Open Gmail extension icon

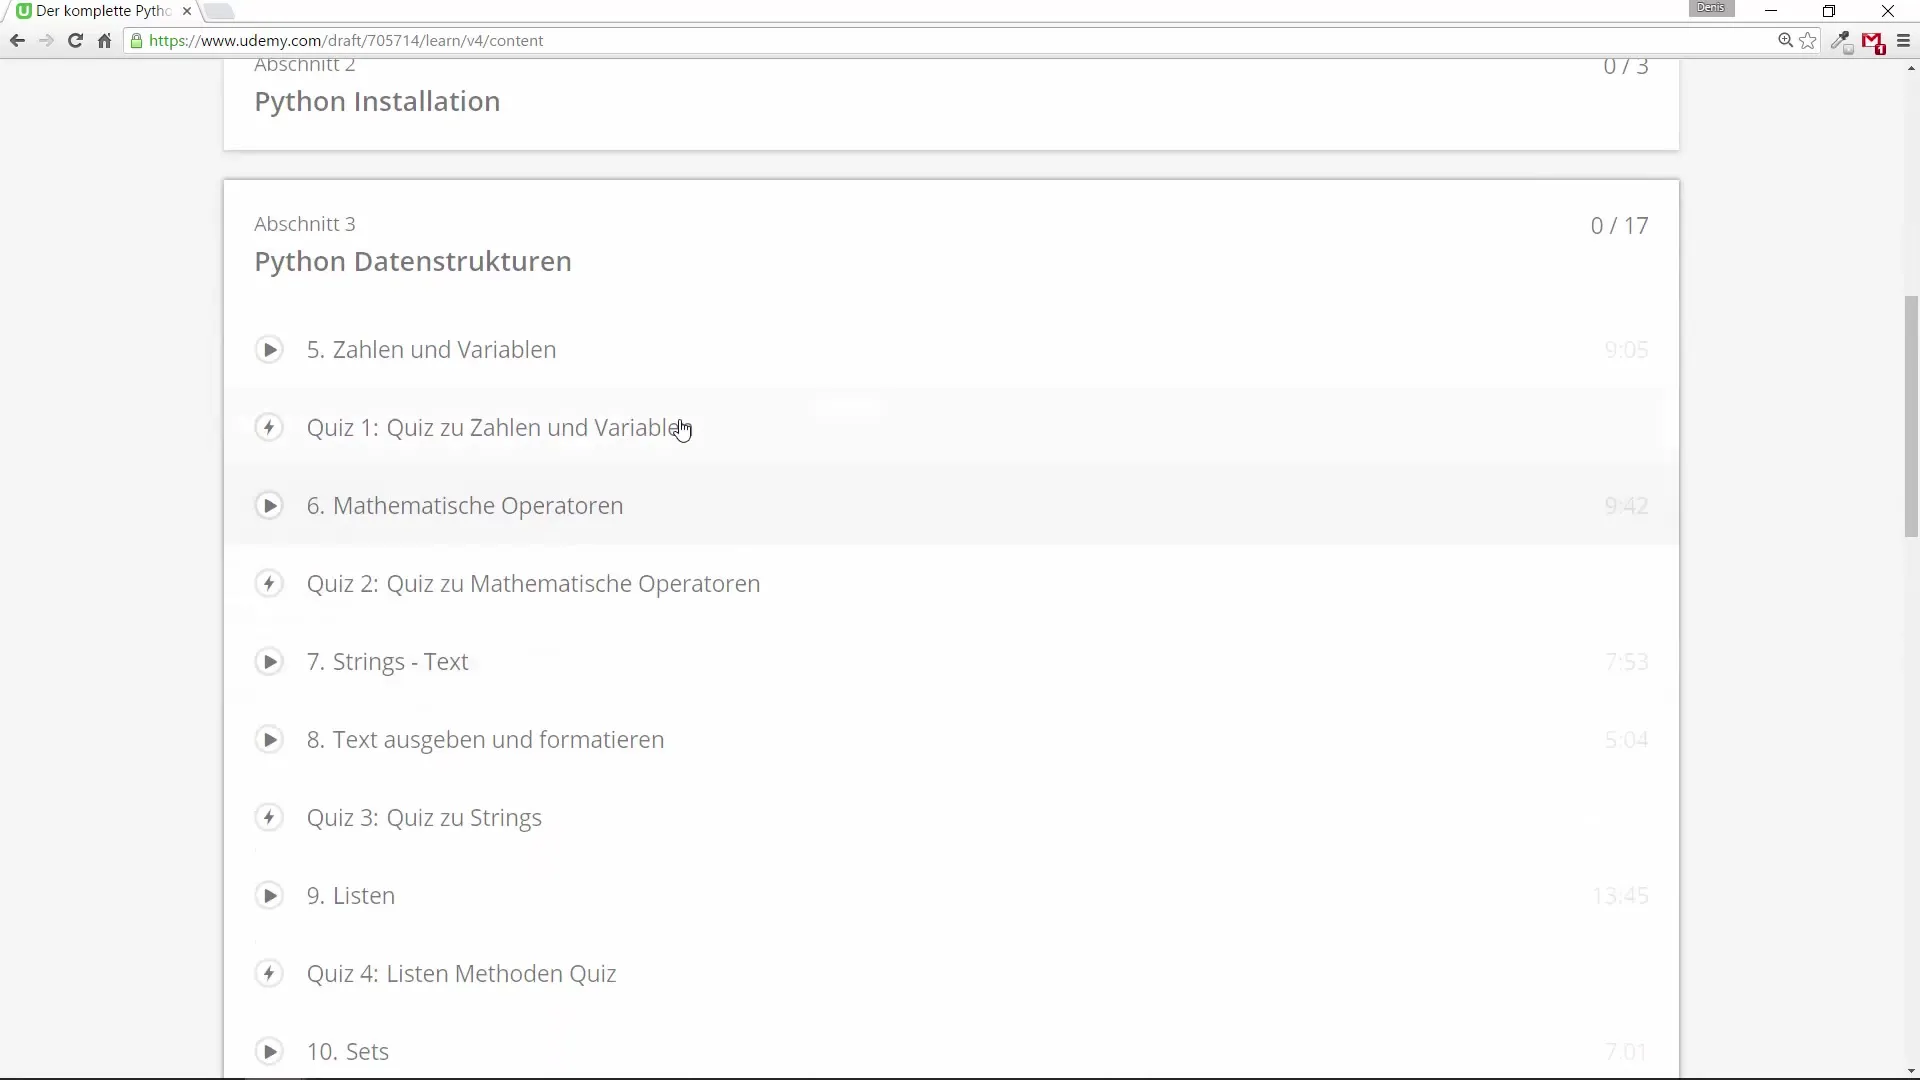coord(1873,42)
